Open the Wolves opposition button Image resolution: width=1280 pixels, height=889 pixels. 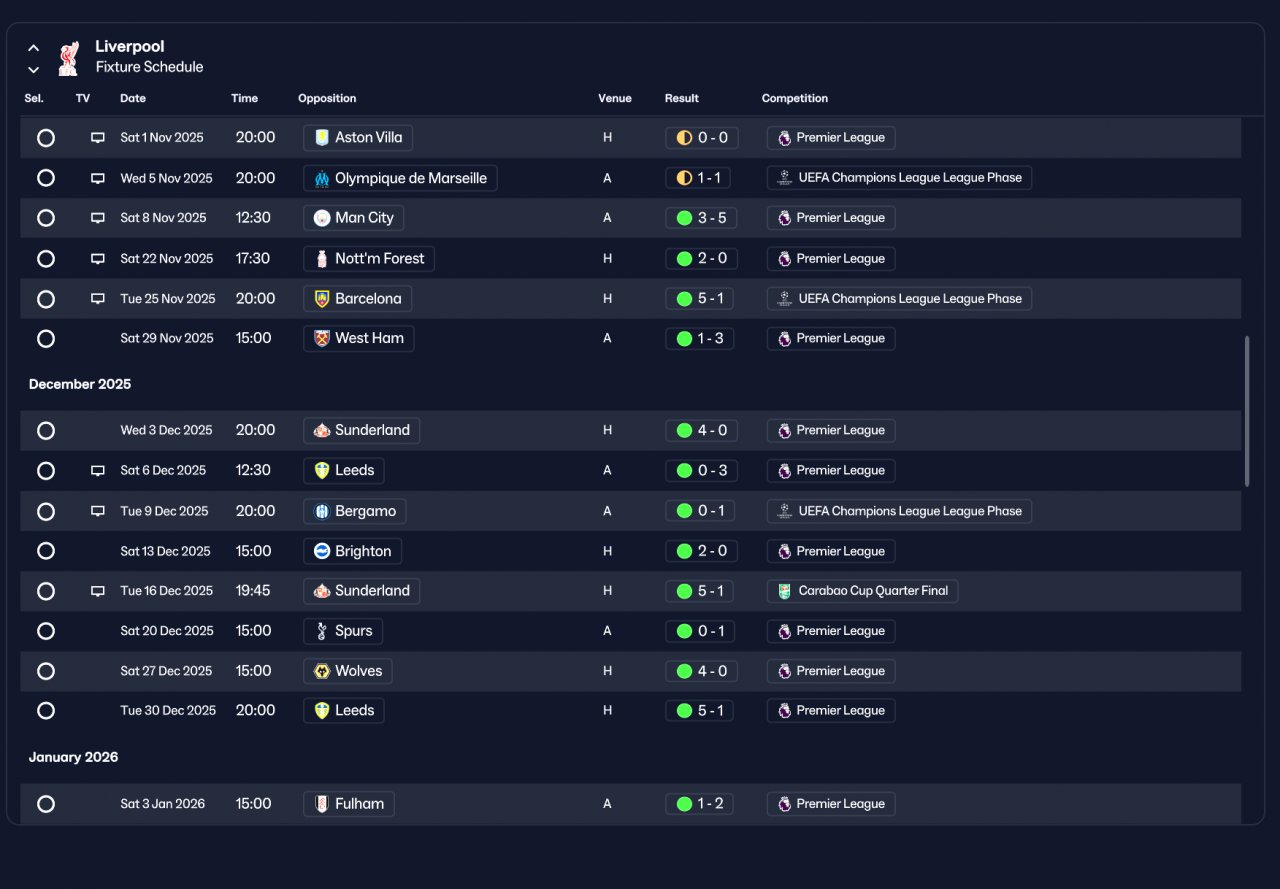348,671
